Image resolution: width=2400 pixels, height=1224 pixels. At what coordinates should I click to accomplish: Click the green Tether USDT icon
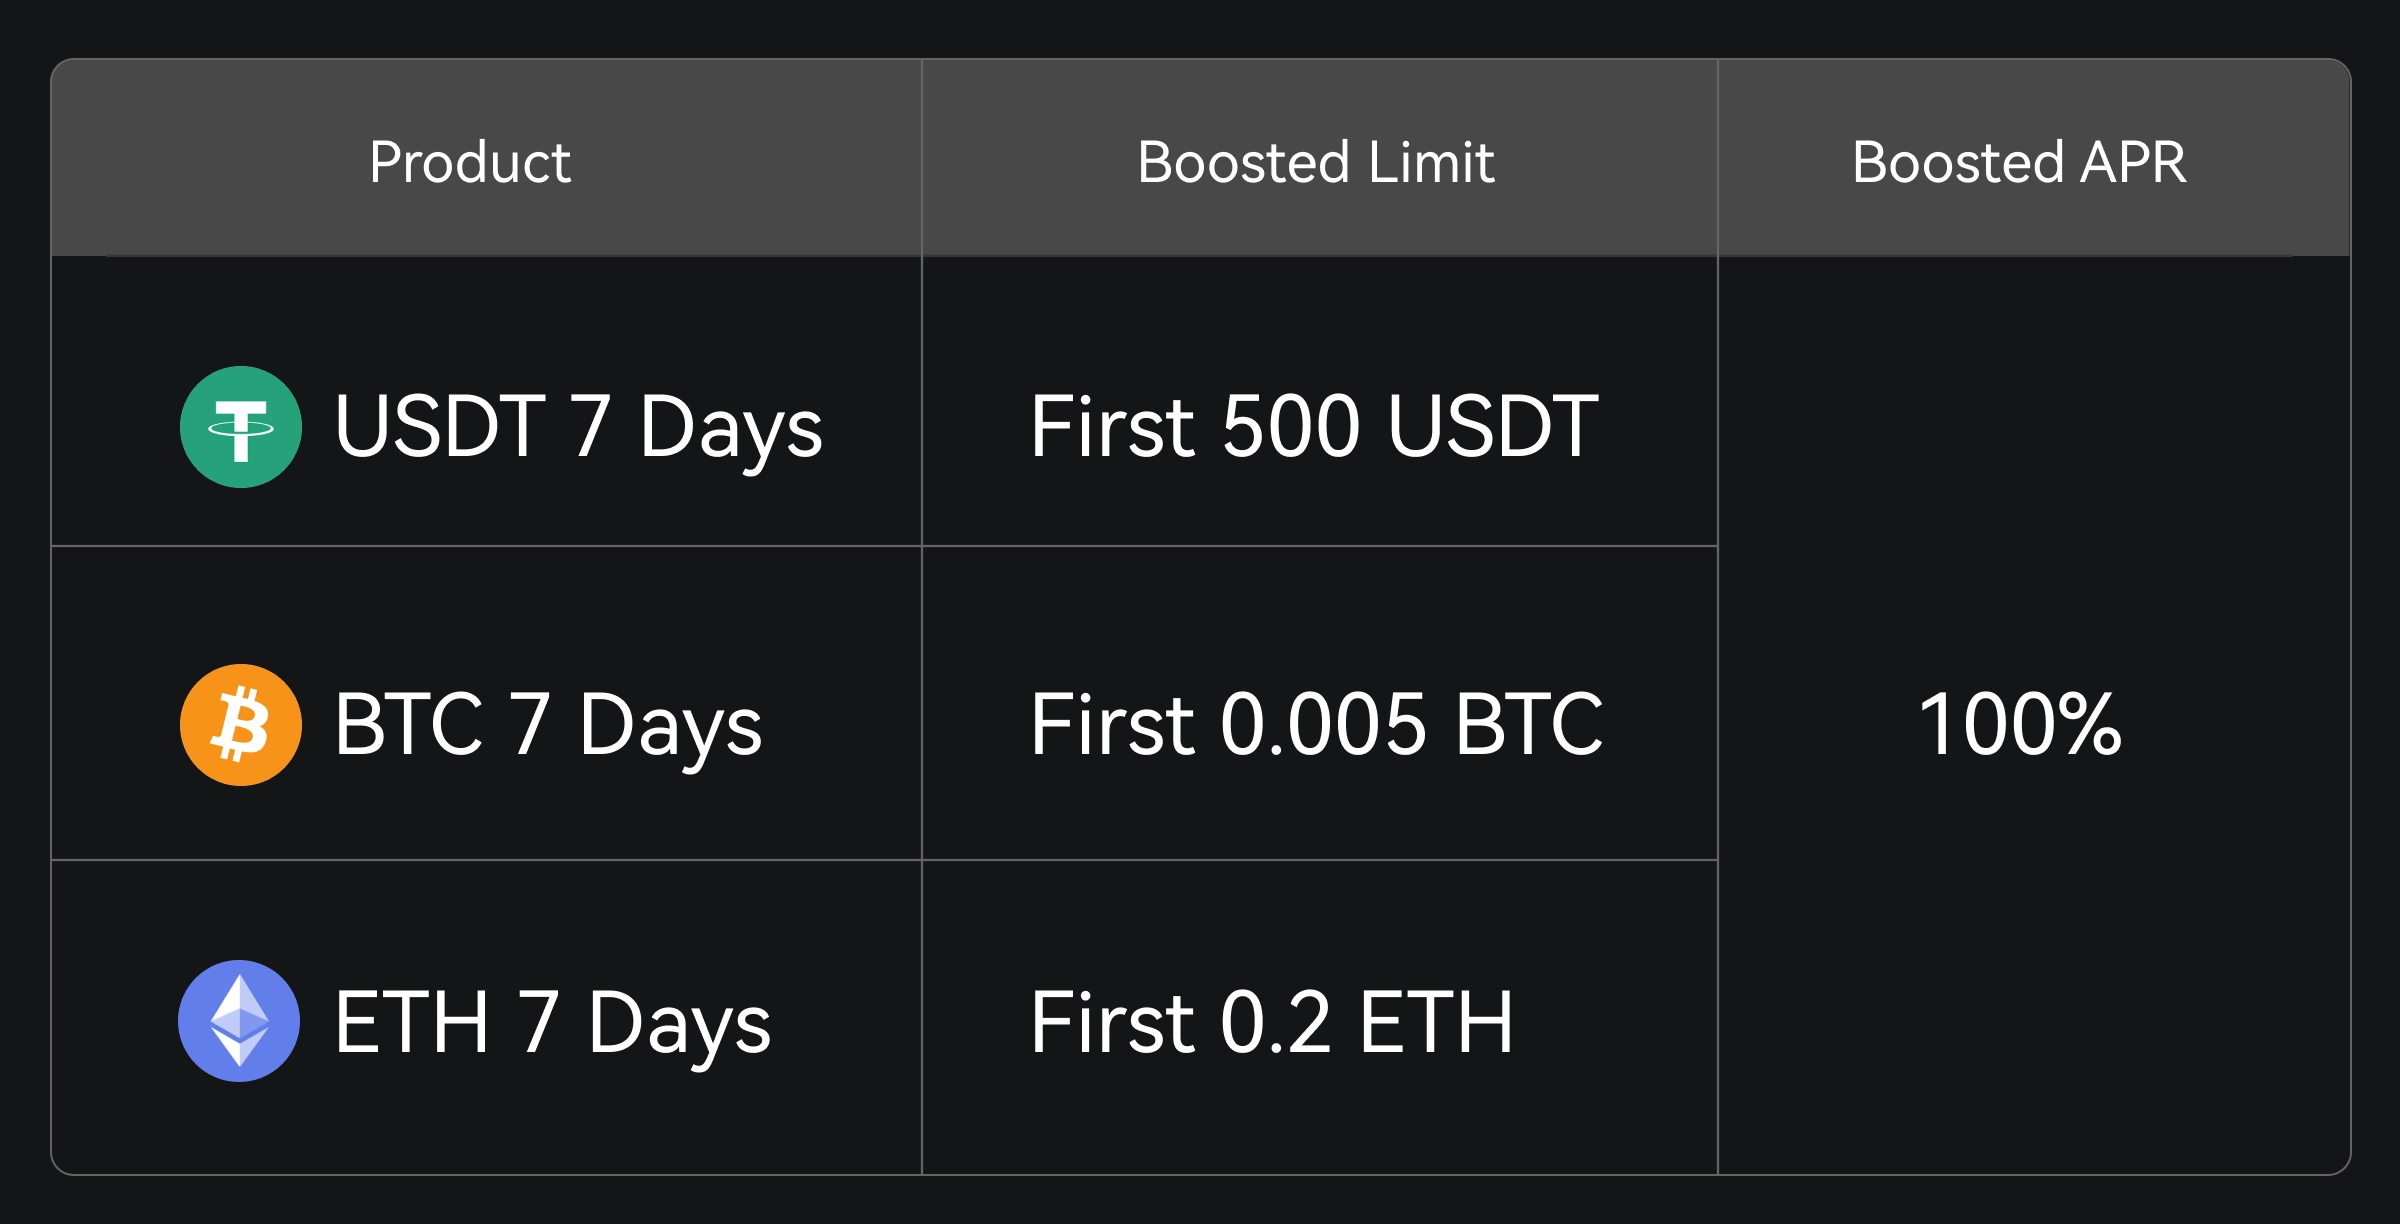[x=241, y=427]
